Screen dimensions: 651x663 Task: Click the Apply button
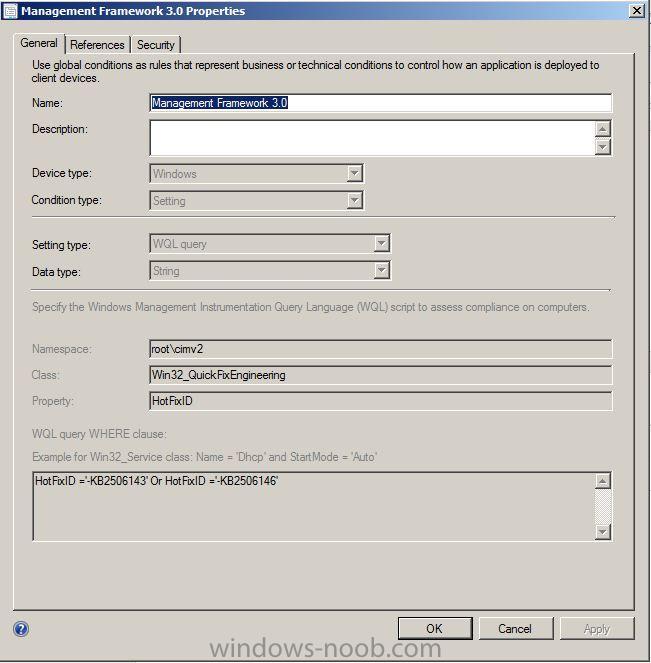point(597,628)
